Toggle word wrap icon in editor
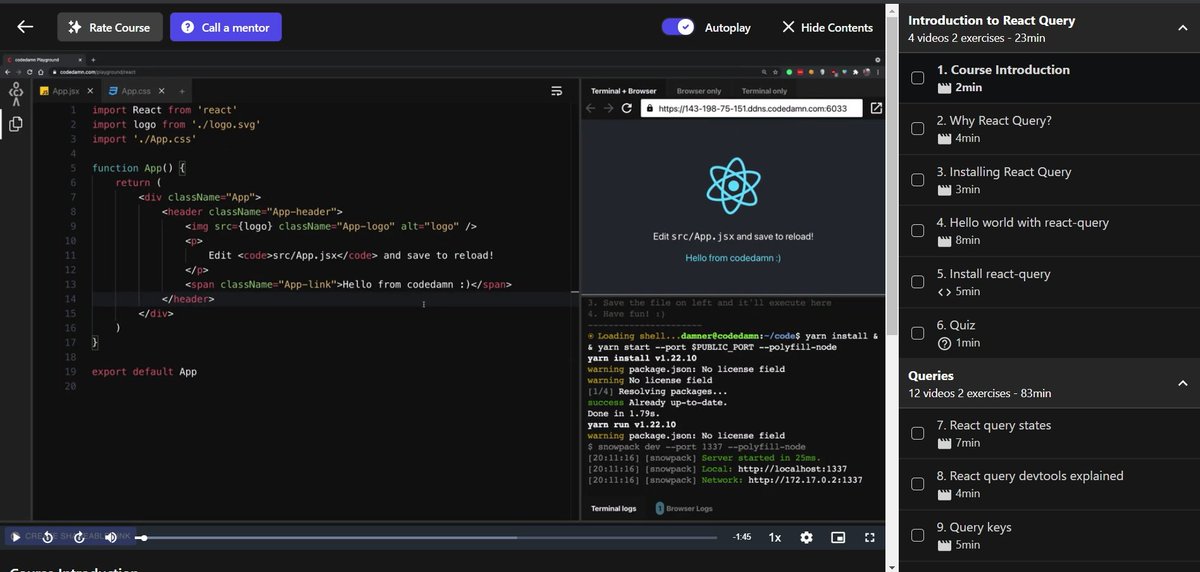The height and width of the screenshot is (572, 1200). pyautogui.click(x=557, y=91)
